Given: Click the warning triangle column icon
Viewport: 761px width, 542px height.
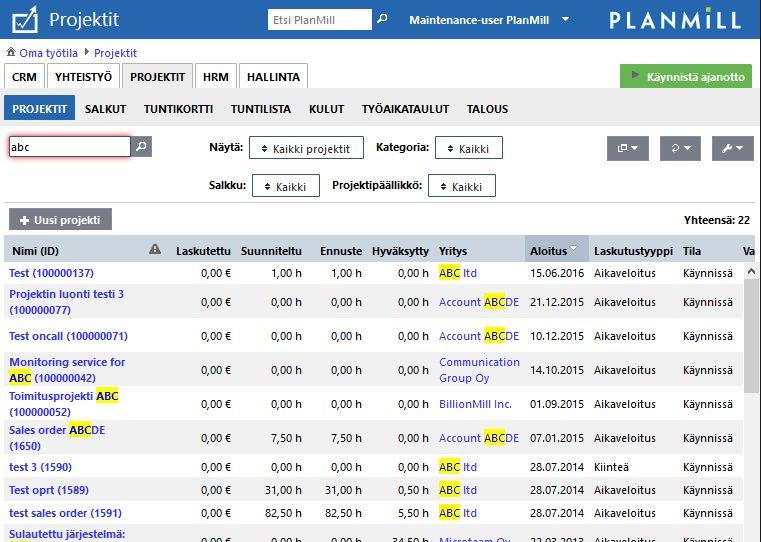Looking at the screenshot, I should click(155, 249).
